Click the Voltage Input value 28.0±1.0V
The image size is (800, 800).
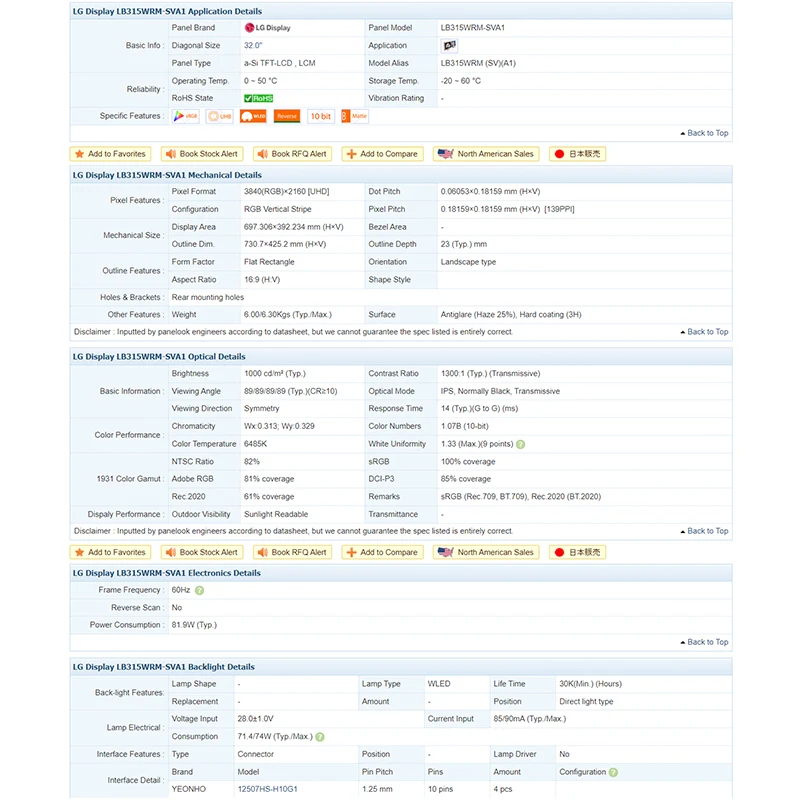pos(256,719)
